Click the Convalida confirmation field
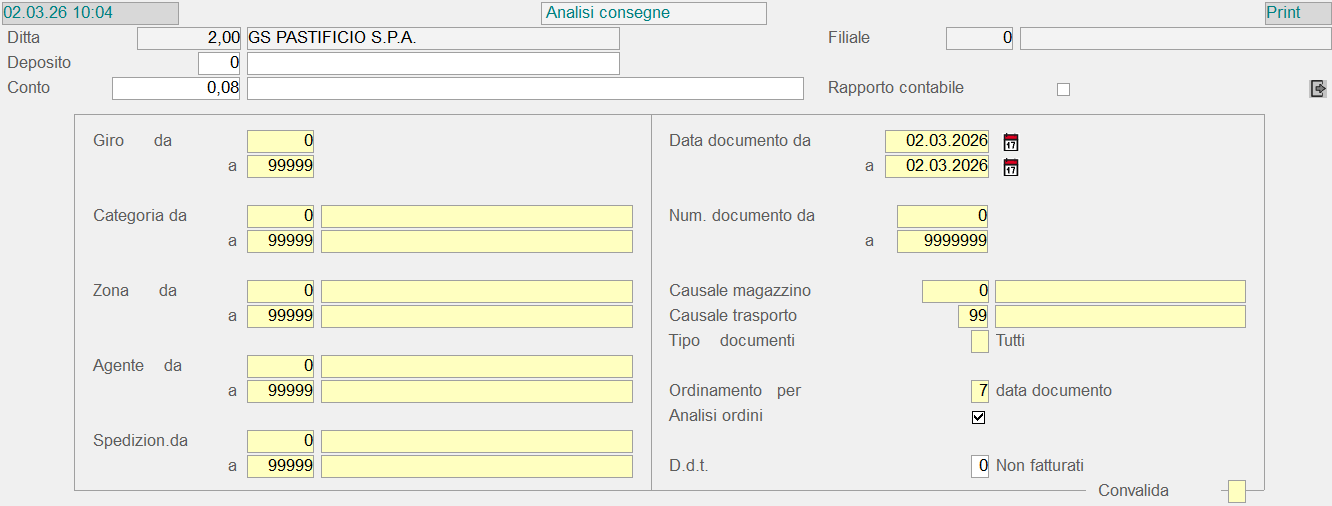1332x506 pixels. tap(1237, 491)
